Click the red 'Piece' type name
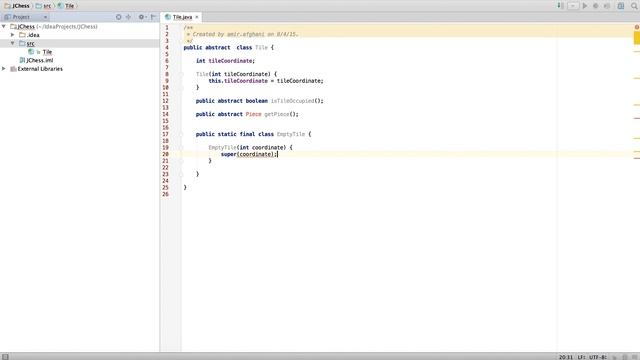Viewport: 640px width, 360px height. (x=253, y=114)
